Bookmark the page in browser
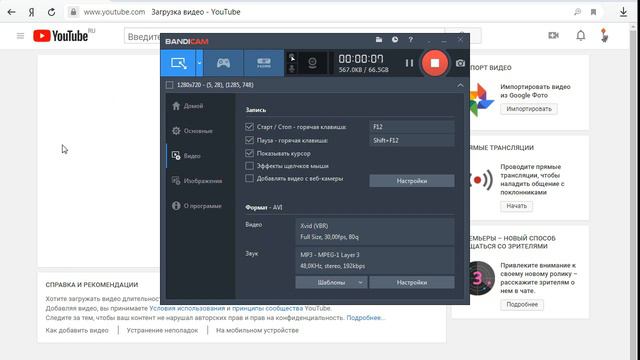Image resolution: width=640 pixels, height=360 pixels. (593, 12)
